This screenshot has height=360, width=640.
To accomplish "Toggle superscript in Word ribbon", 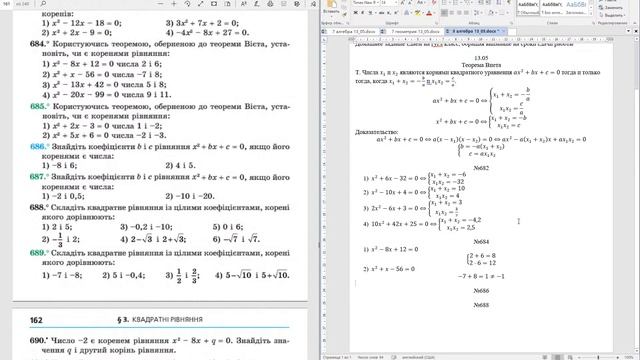I will (x=396, y=13).
